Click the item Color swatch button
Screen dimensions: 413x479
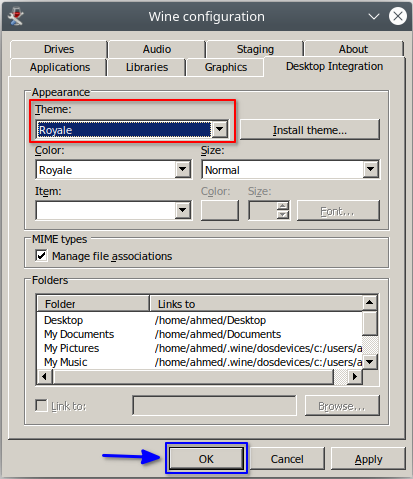pos(220,210)
